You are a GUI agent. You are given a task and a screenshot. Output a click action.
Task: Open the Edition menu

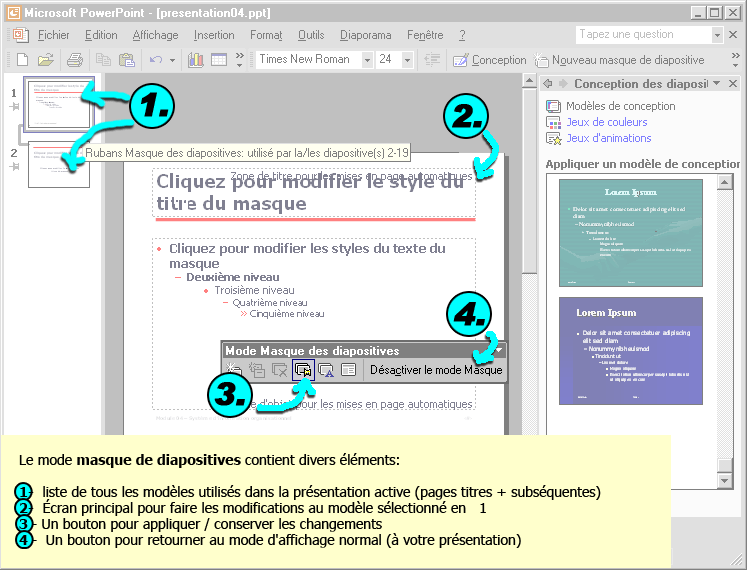(x=101, y=35)
